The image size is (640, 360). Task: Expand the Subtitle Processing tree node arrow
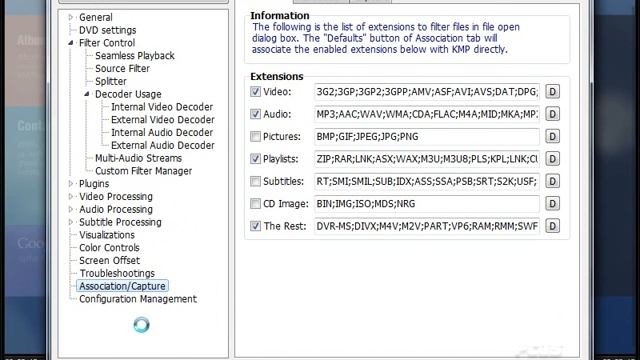pos(71,222)
